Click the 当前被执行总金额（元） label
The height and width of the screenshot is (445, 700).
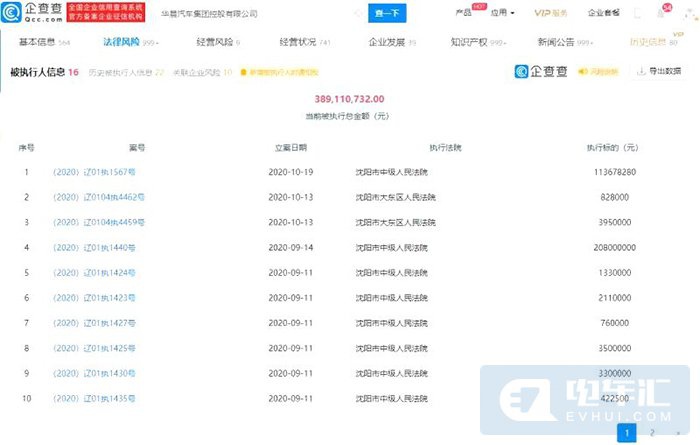pyautogui.click(x=347, y=116)
